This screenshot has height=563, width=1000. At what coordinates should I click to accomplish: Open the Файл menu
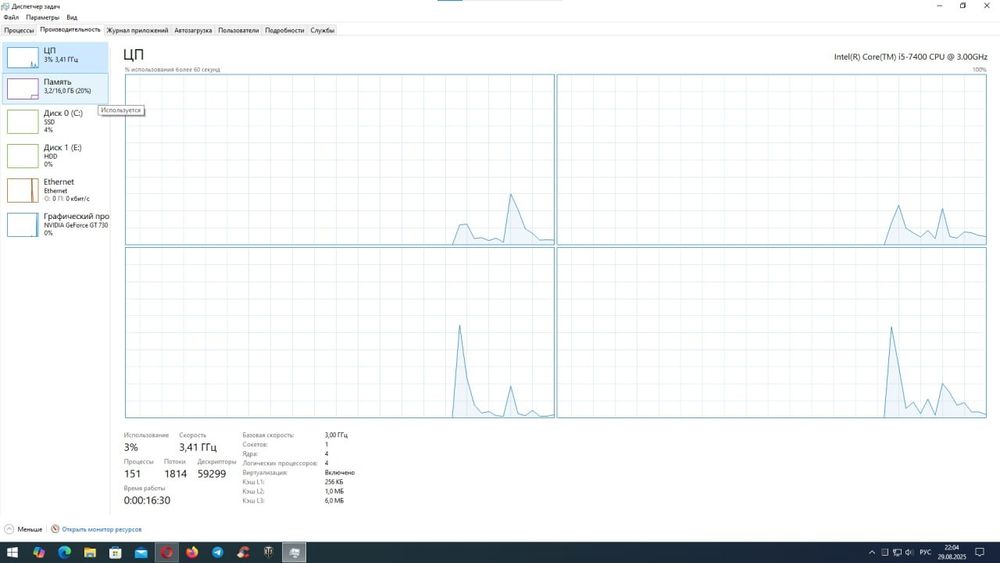pos(11,17)
